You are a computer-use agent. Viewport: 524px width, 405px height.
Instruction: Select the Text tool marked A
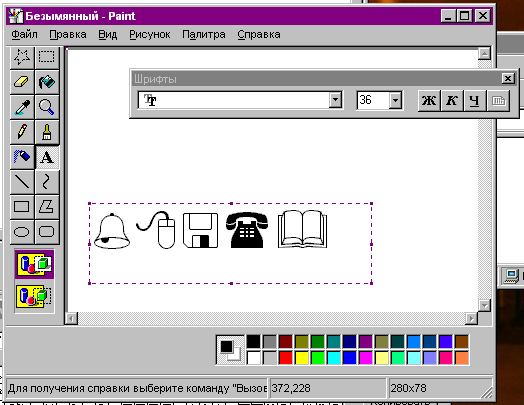point(47,157)
